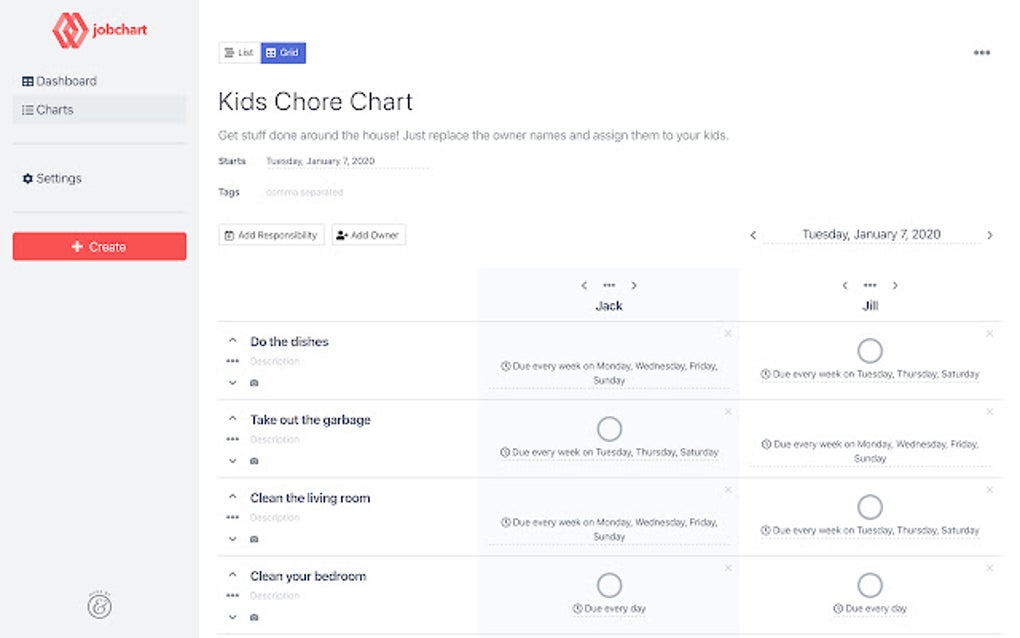
Task: Mark Do the dishes complete for Jill
Action: point(870,351)
